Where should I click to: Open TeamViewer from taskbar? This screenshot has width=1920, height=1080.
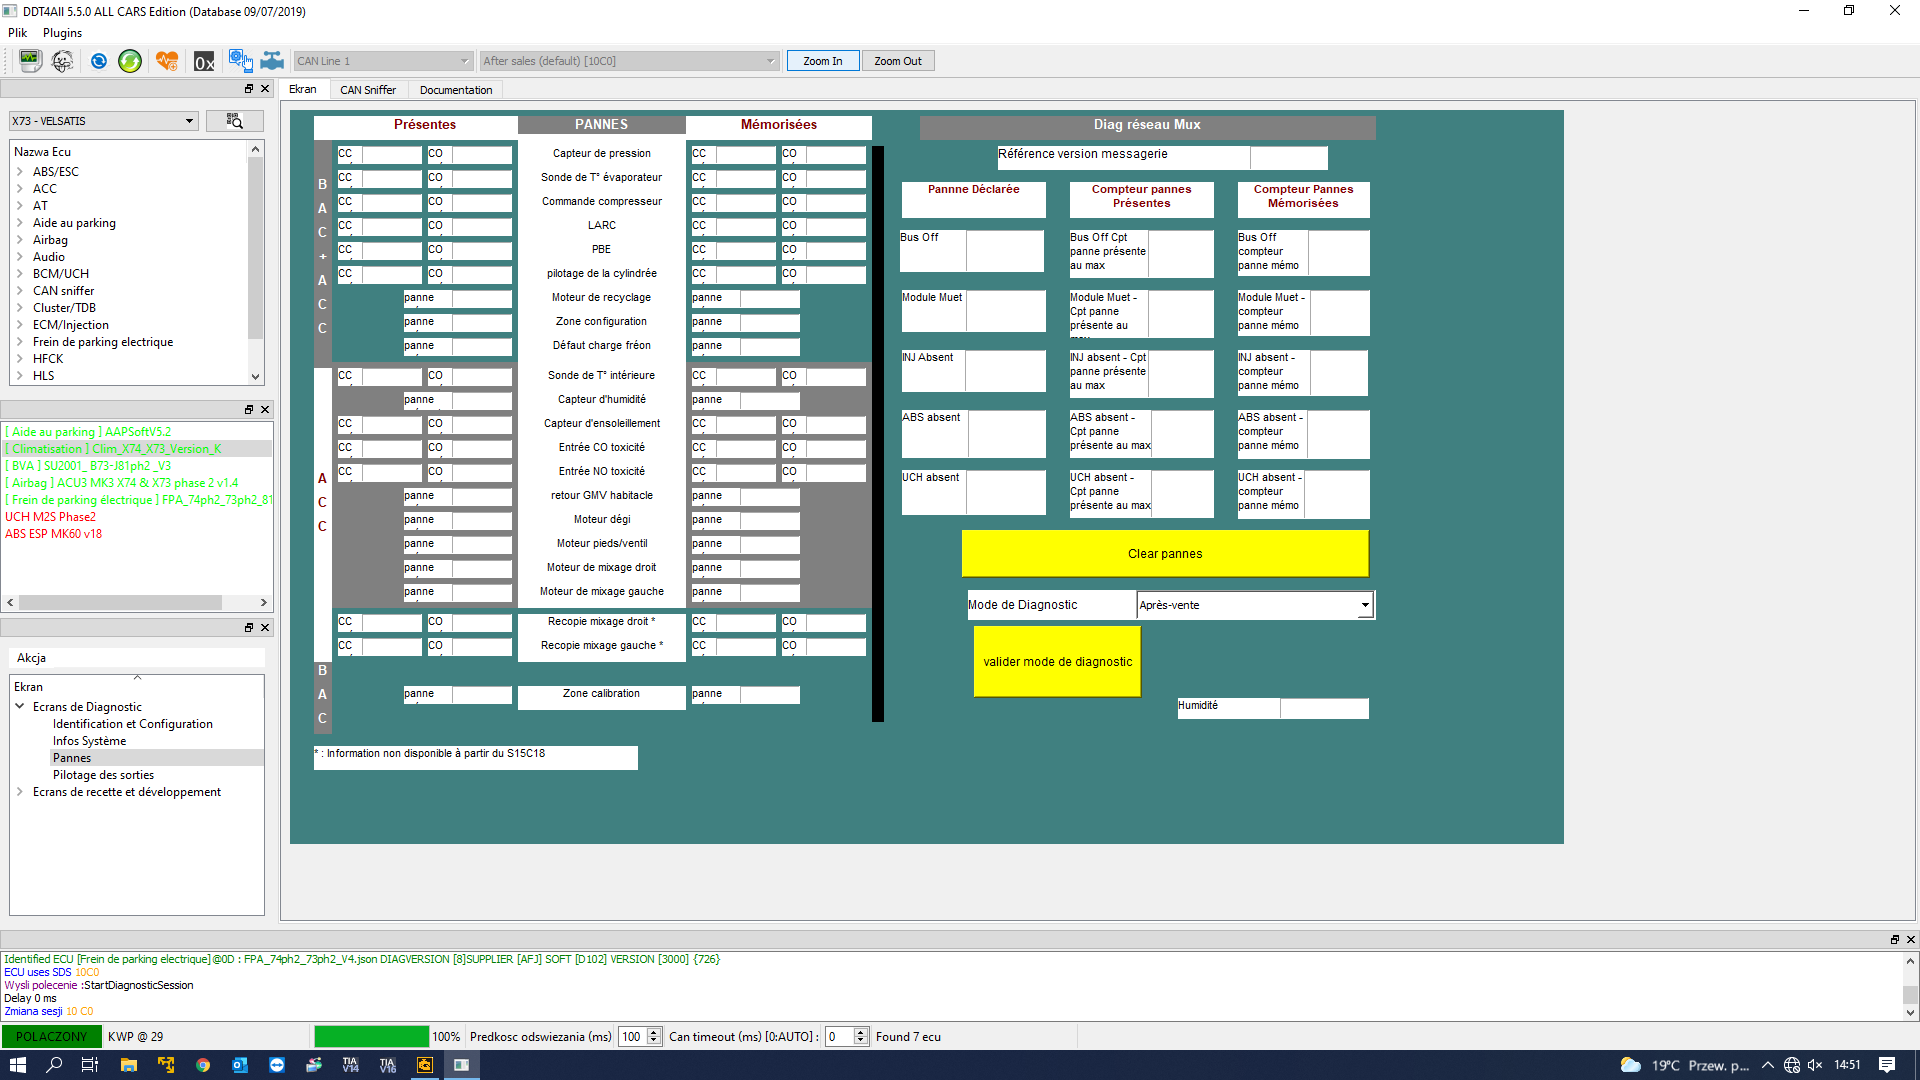click(x=277, y=1065)
